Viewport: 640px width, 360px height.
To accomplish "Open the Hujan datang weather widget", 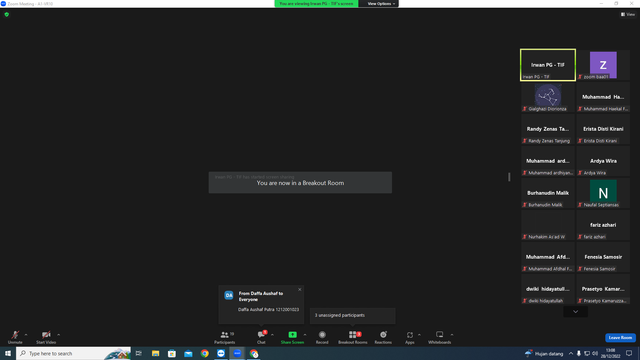I will coord(544,353).
